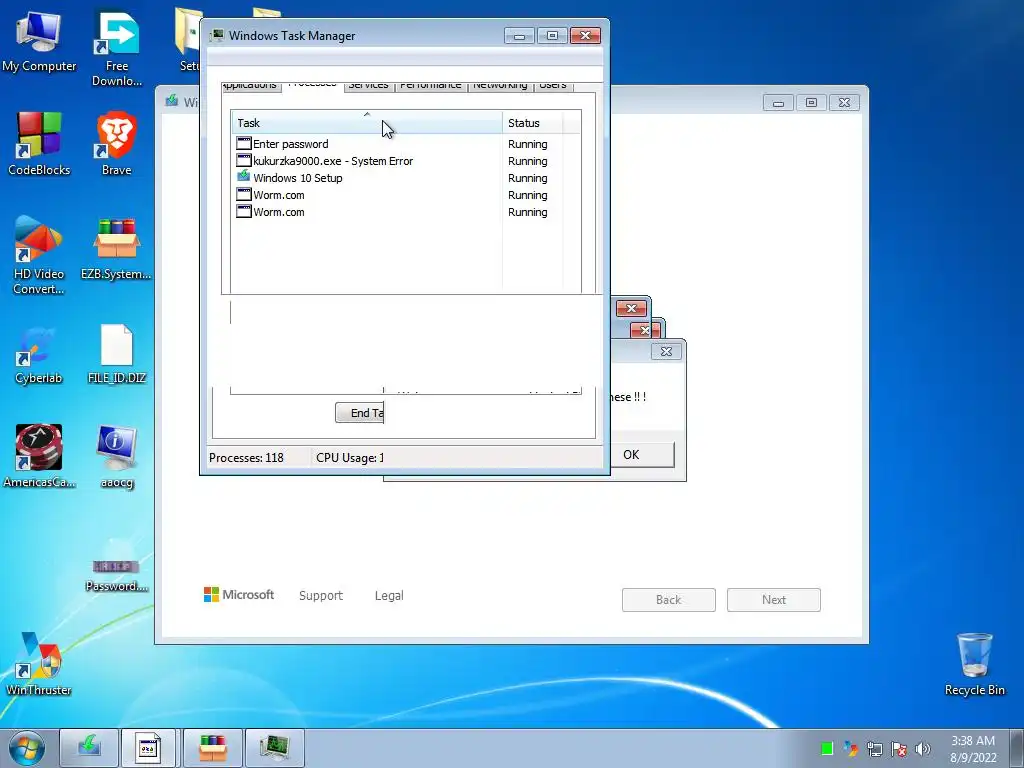The width and height of the screenshot is (1024, 768).
Task: Open the Free Download shortcut icon
Action: [x=117, y=48]
